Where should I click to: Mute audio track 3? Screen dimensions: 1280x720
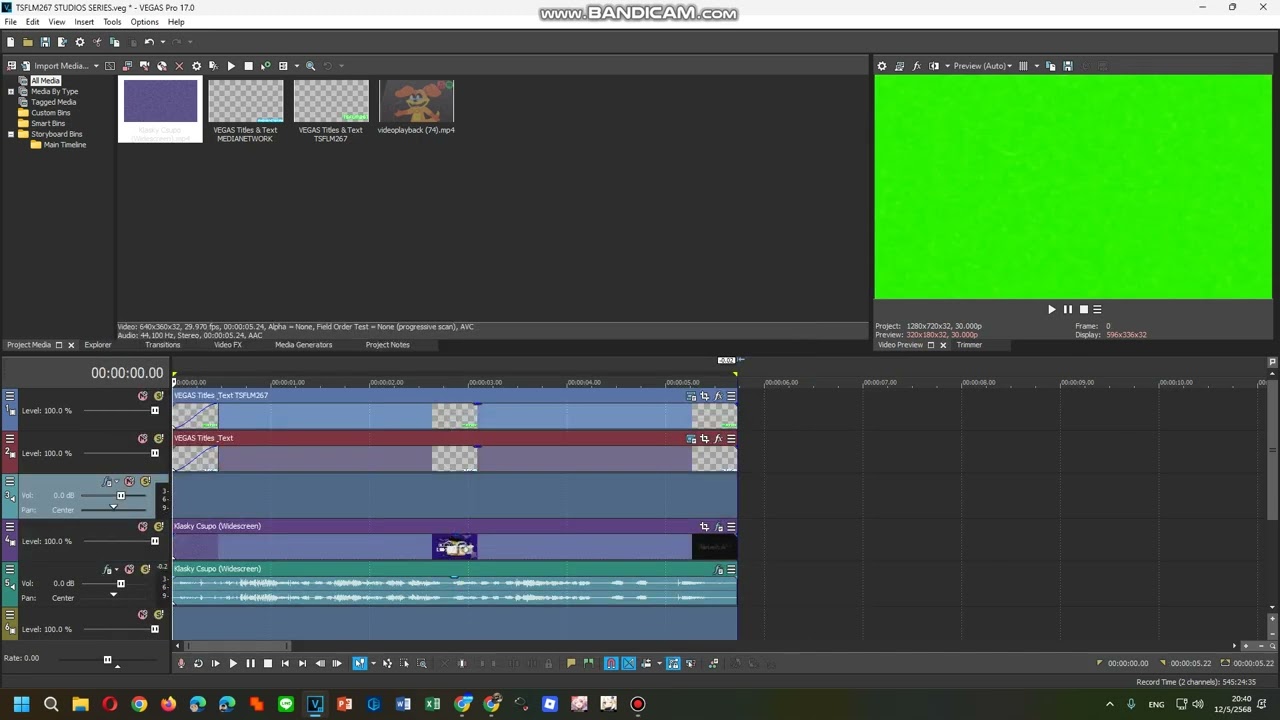point(129,482)
